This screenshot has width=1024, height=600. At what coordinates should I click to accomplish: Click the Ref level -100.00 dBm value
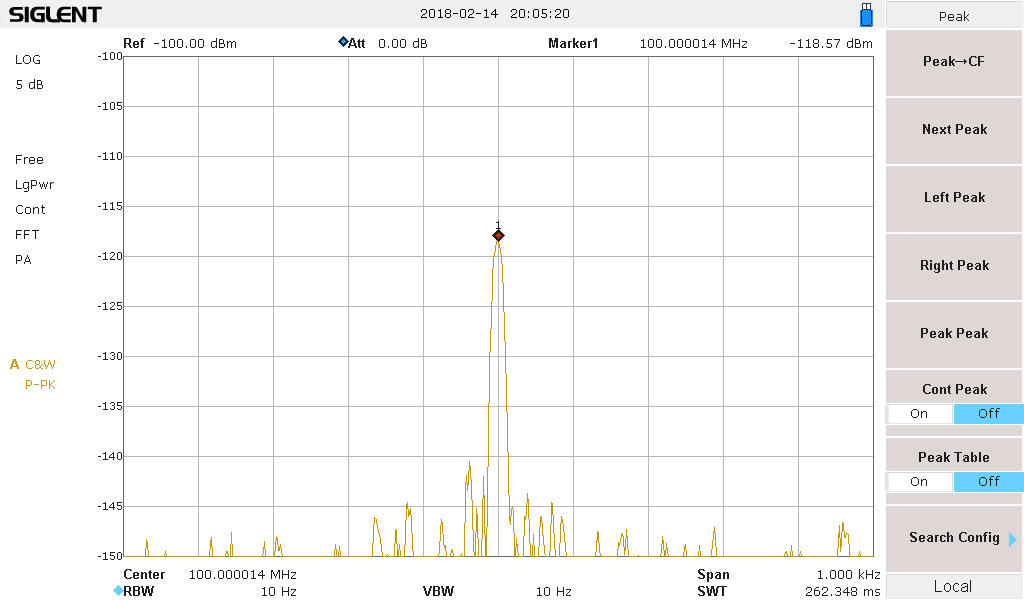(193, 44)
